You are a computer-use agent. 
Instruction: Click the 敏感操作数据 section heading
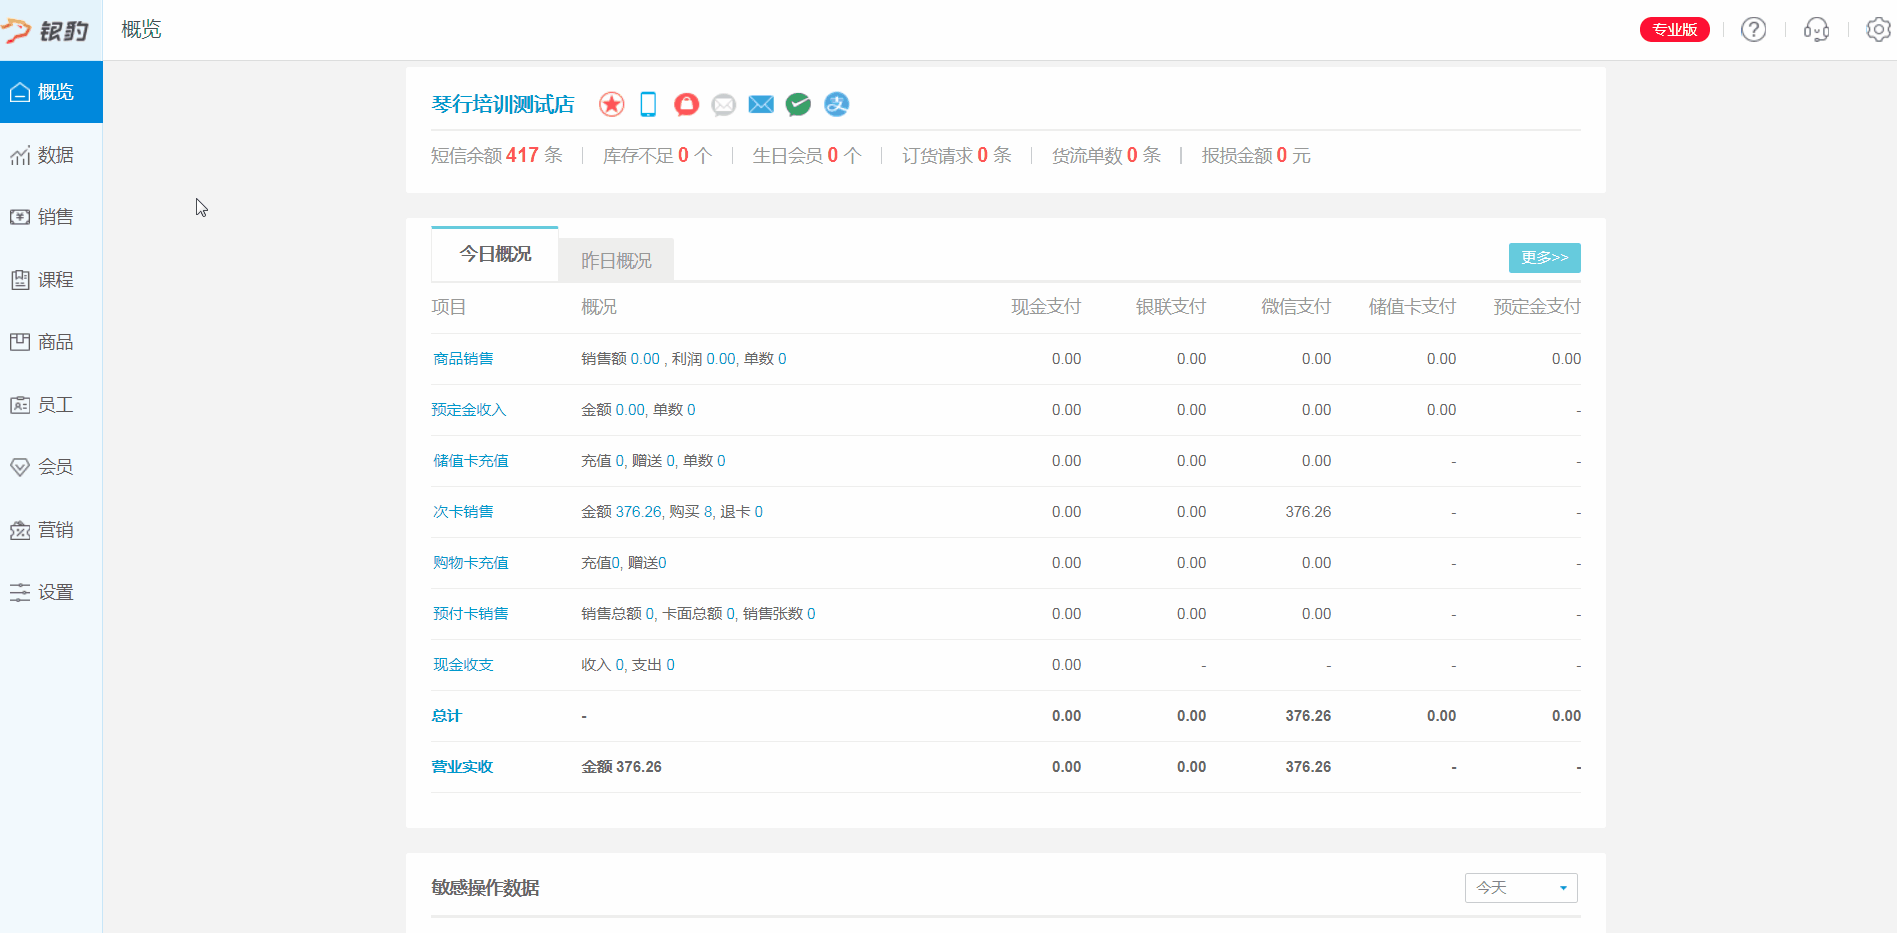click(x=485, y=888)
